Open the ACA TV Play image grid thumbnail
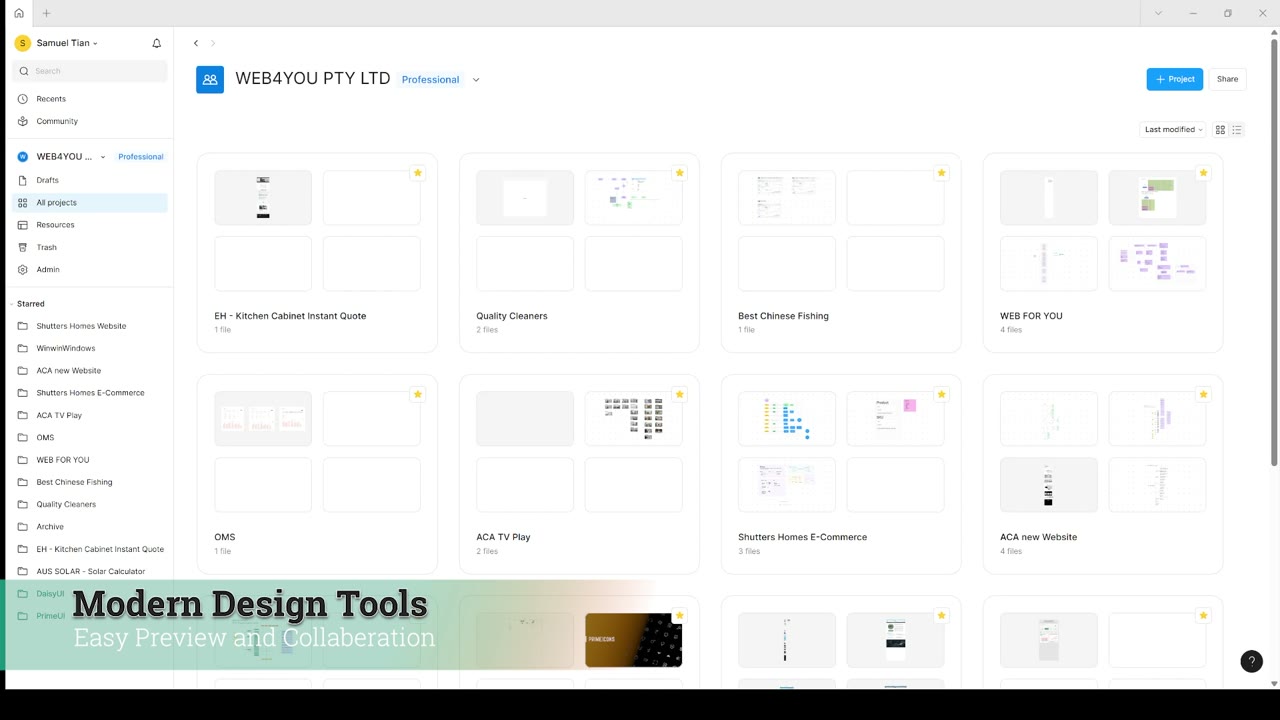The image size is (1280, 720). [634, 419]
